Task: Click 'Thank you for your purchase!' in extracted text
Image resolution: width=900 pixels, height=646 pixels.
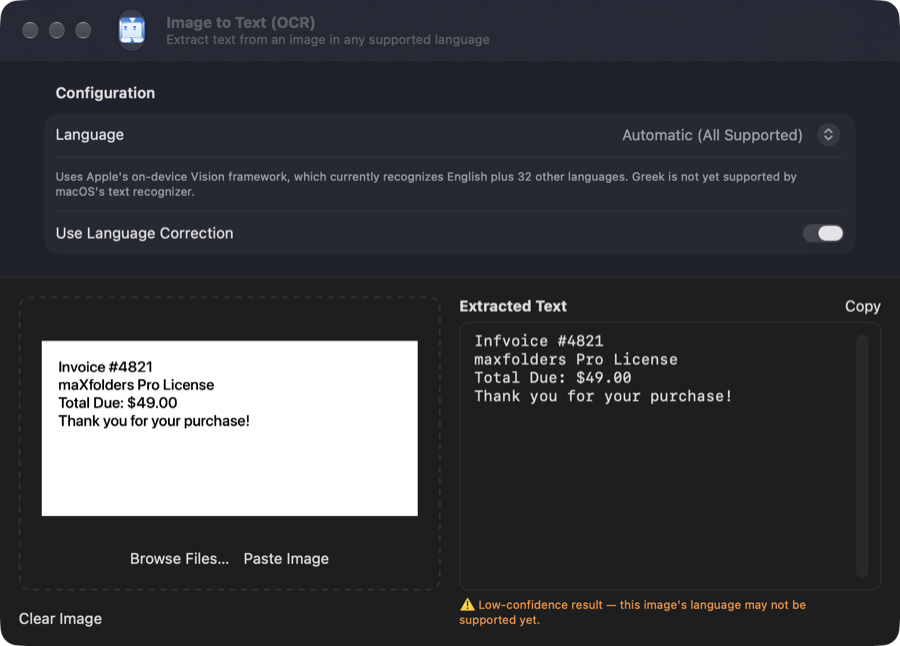Action: 603,396
